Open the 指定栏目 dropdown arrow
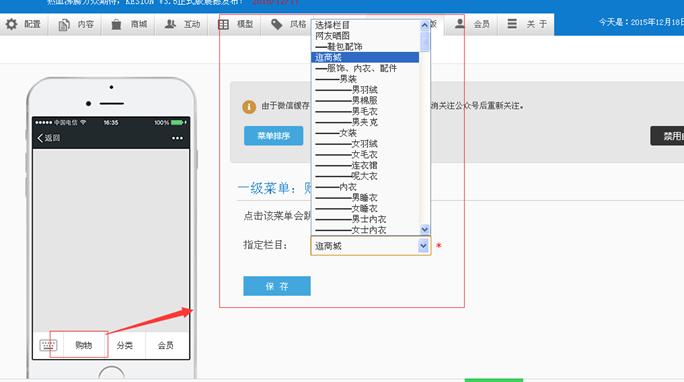The height and width of the screenshot is (382, 684). point(423,246)
